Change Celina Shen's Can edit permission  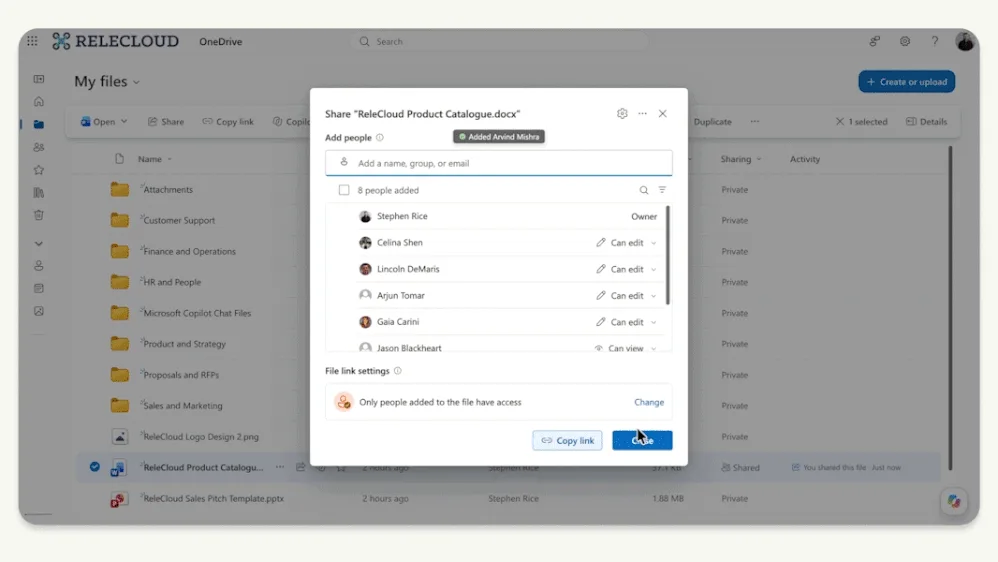tap(626, 242)
